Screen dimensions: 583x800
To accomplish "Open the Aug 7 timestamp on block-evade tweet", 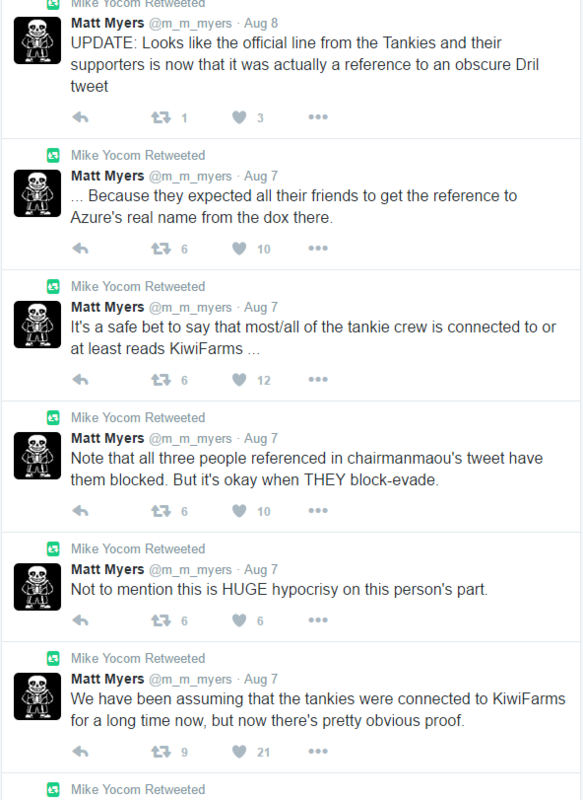I will [261, 439].
